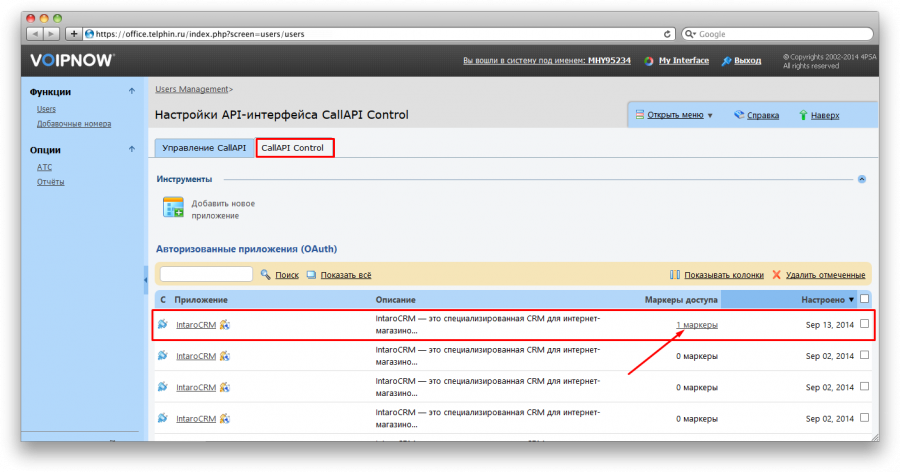900x472 pixels.
Task: Collapse the Опции sidebar section arrow
Action: coord(132,149)
